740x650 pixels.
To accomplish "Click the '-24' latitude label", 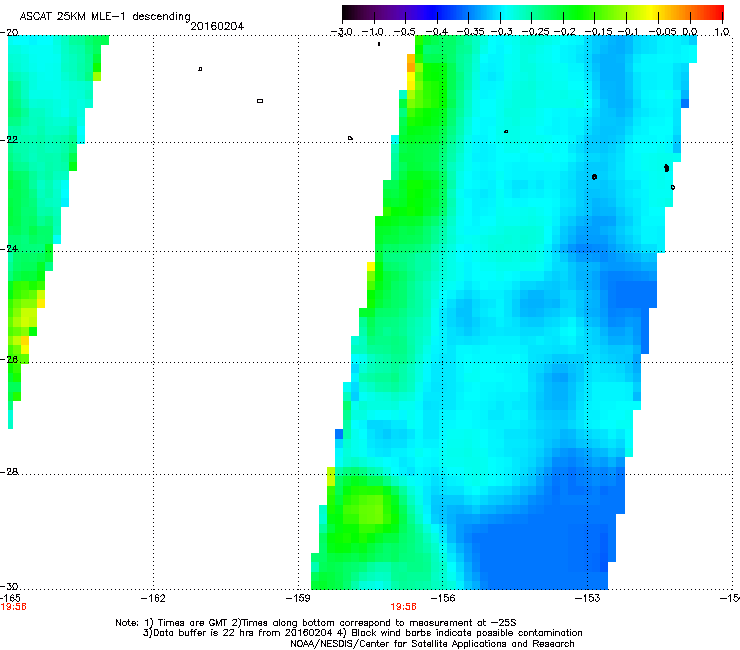I will click(x=9, y=248).
